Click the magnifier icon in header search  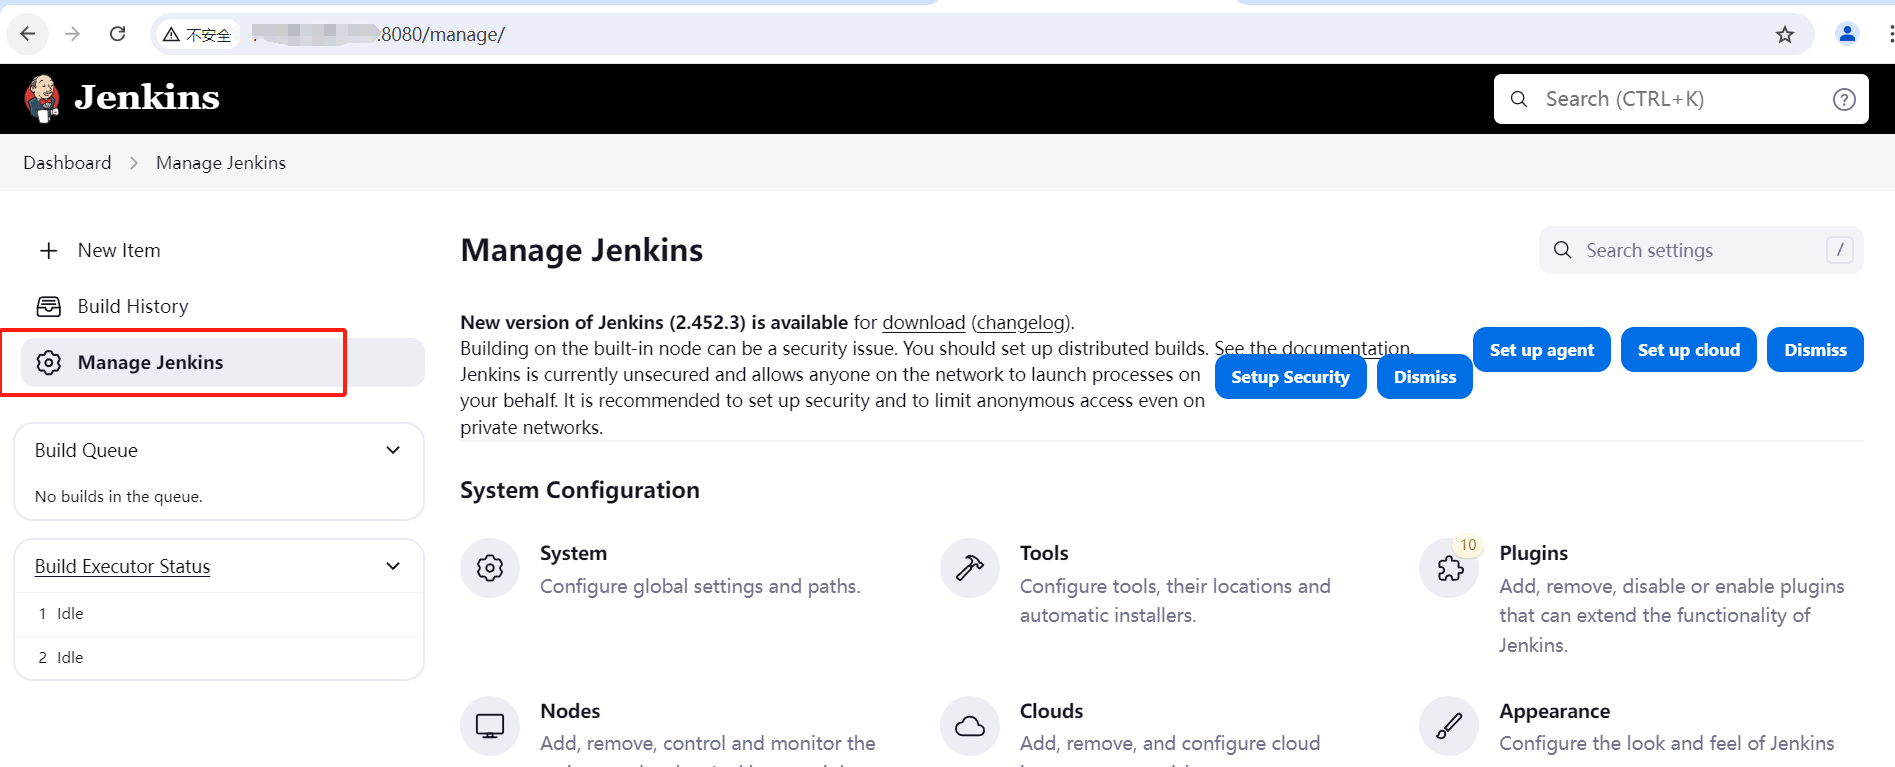(x=1519, y=99)
